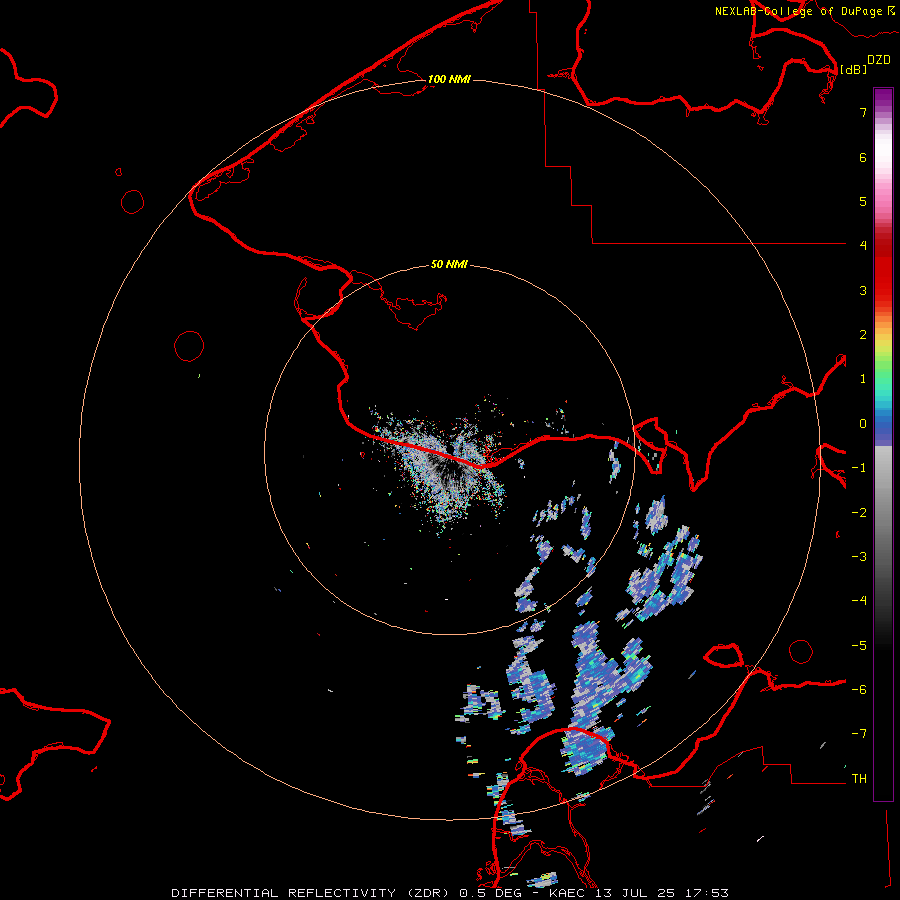
Task: Click the "-2" value on the dB scale
Action: tap(859, 513)
